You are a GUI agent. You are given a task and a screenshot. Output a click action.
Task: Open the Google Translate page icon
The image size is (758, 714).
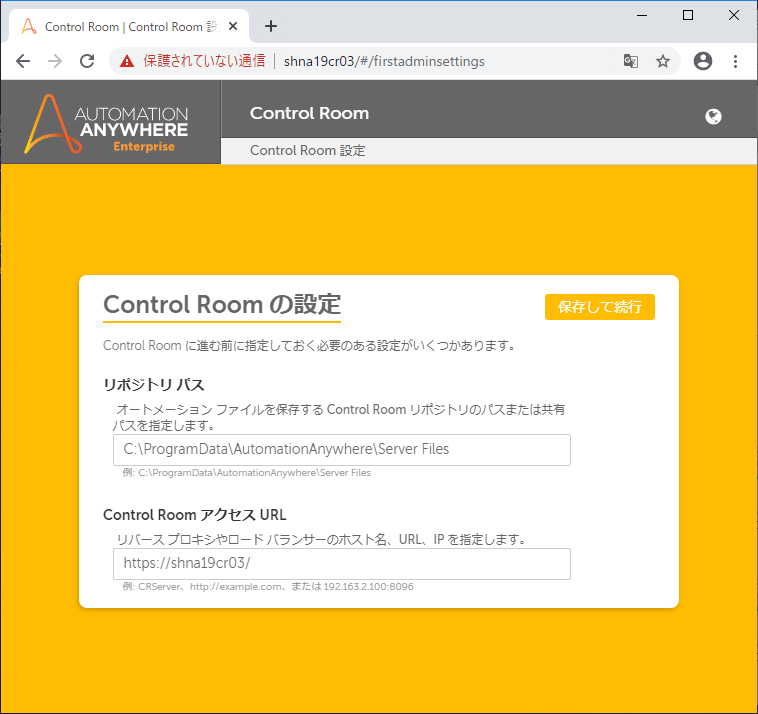coord(630,61)
